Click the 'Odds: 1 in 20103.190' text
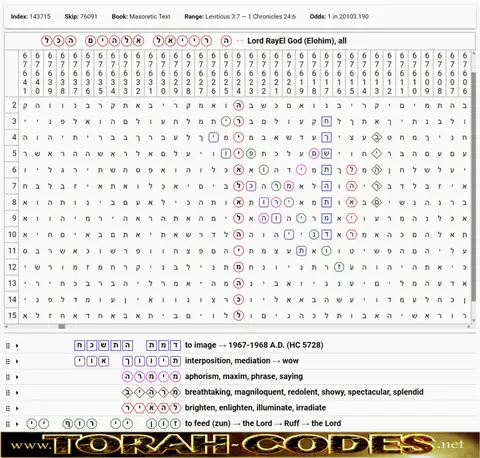 339,16
